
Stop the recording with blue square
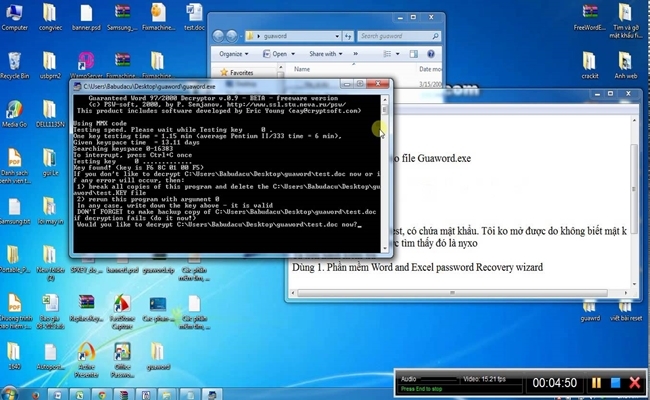click(x=615, y=383)
